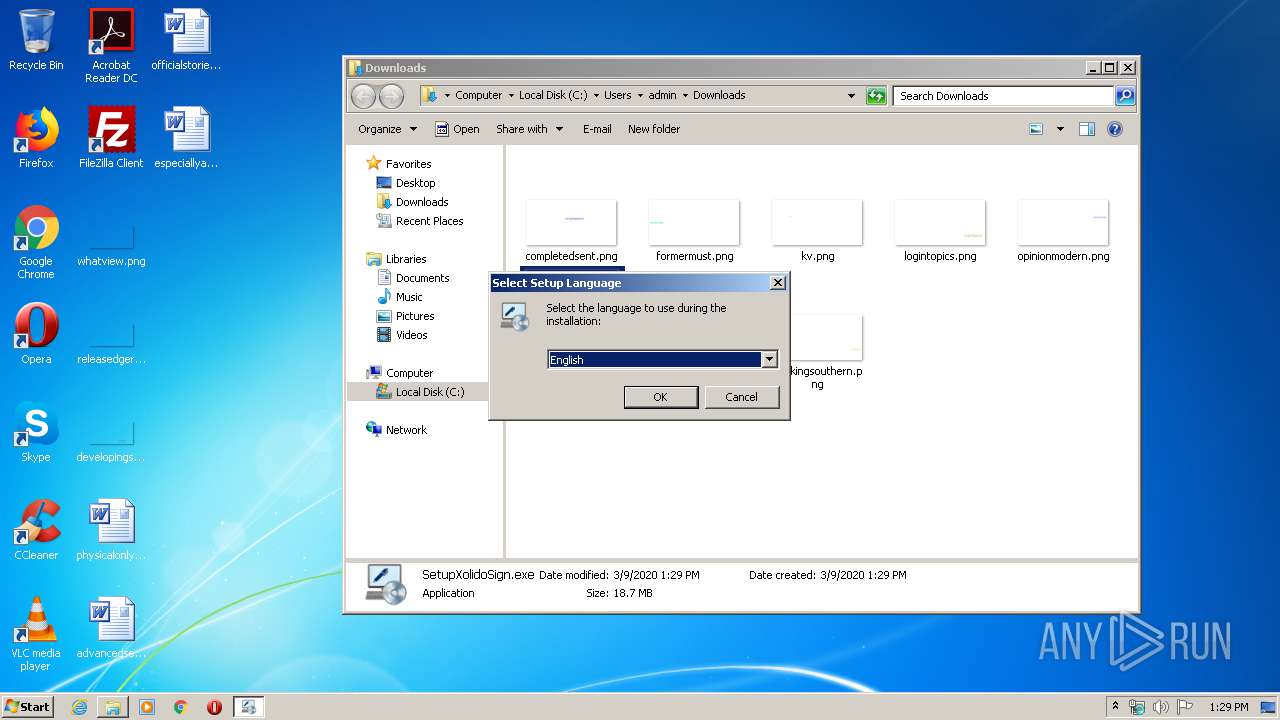Show hidden tray icons arrow

tap(1115, 707)
